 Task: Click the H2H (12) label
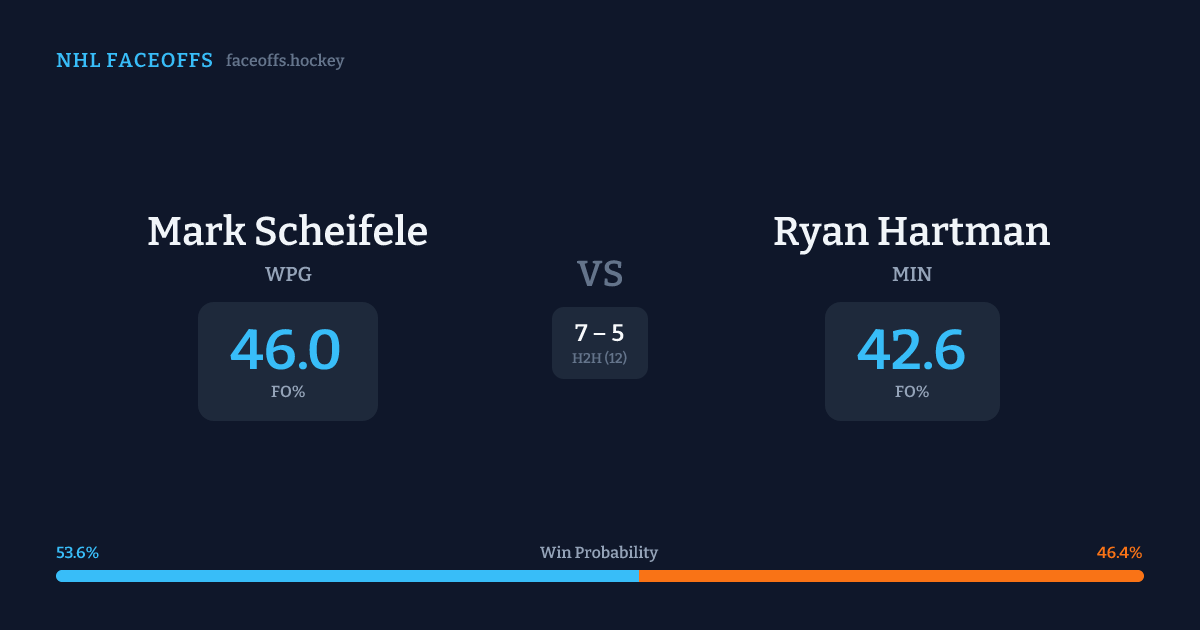pos(600,358)
